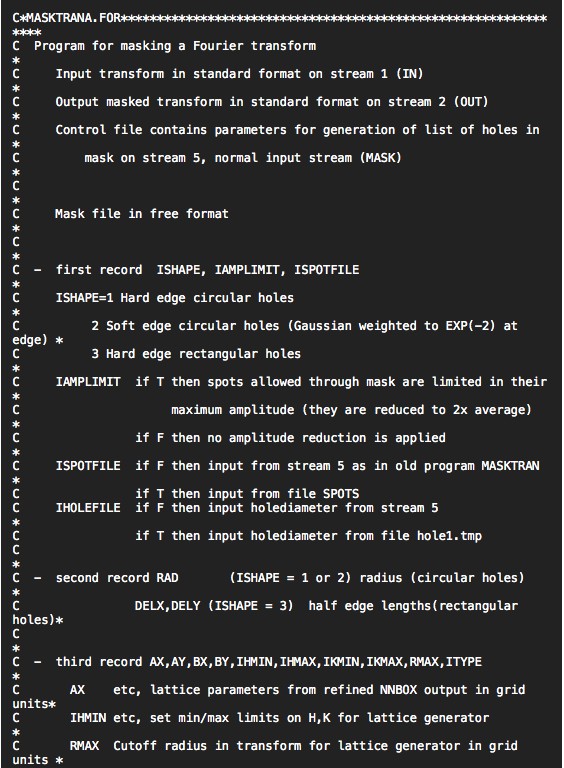This screenshot has width=564, height=768.
Task: Click on 'ISHAPE=1 Hard edge circular holes'
Action: click(x=174, y=298)
